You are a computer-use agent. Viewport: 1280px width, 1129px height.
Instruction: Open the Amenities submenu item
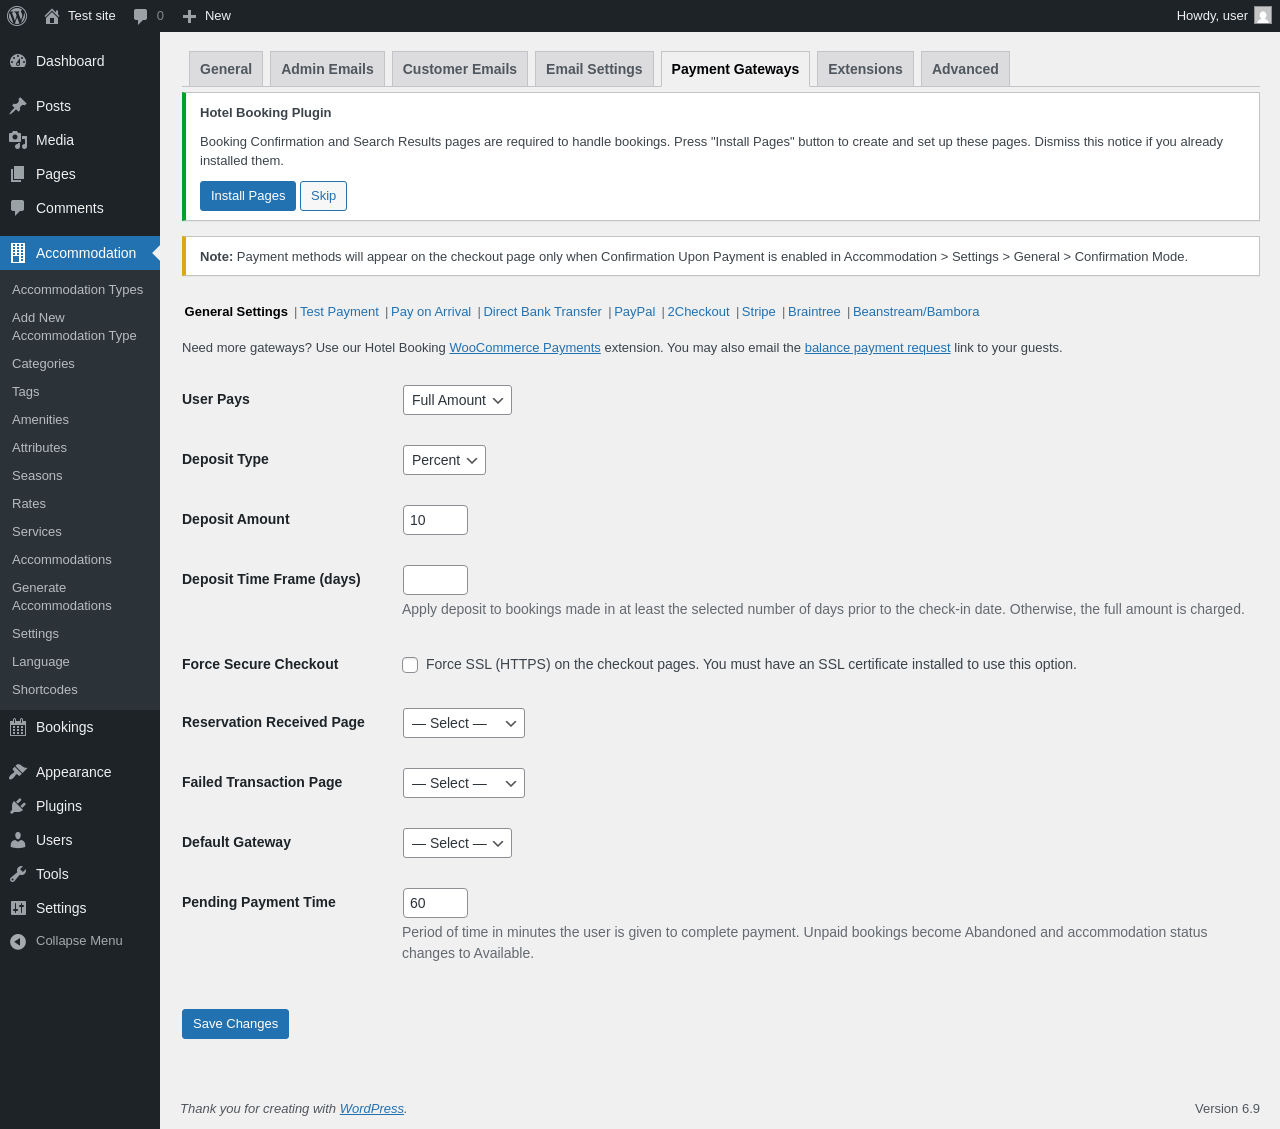tap(41, 420)
